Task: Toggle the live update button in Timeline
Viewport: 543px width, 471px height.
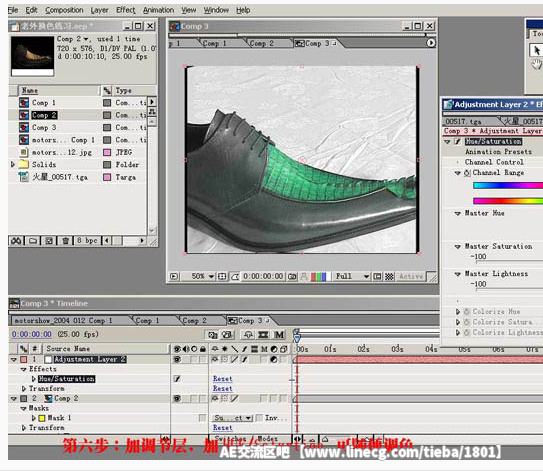Action: click(x=212, y=335)
